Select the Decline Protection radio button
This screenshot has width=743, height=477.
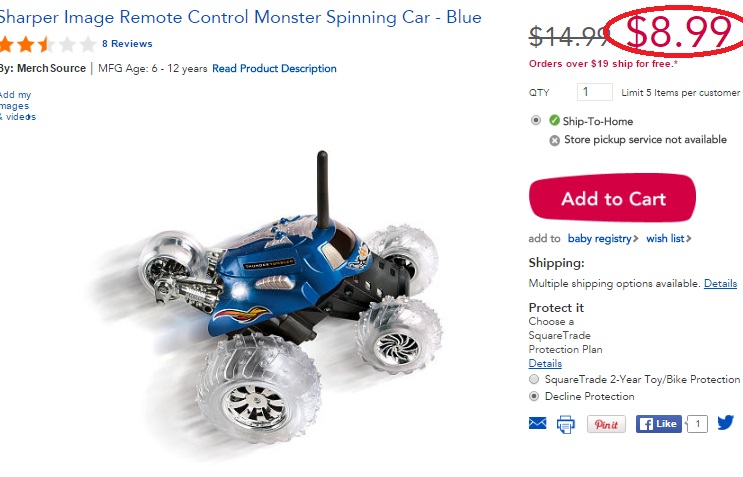click(x=534, y=396)
